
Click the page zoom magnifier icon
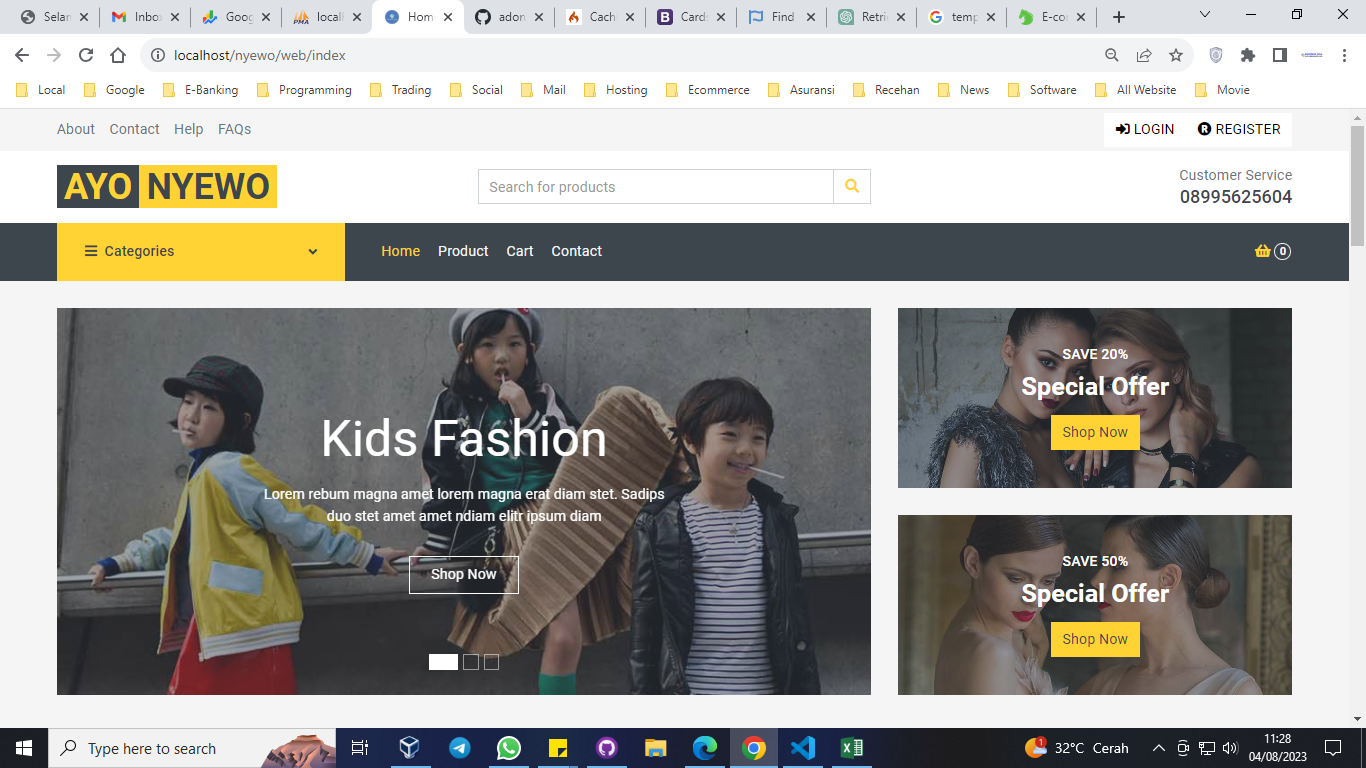coord(1112,55)
